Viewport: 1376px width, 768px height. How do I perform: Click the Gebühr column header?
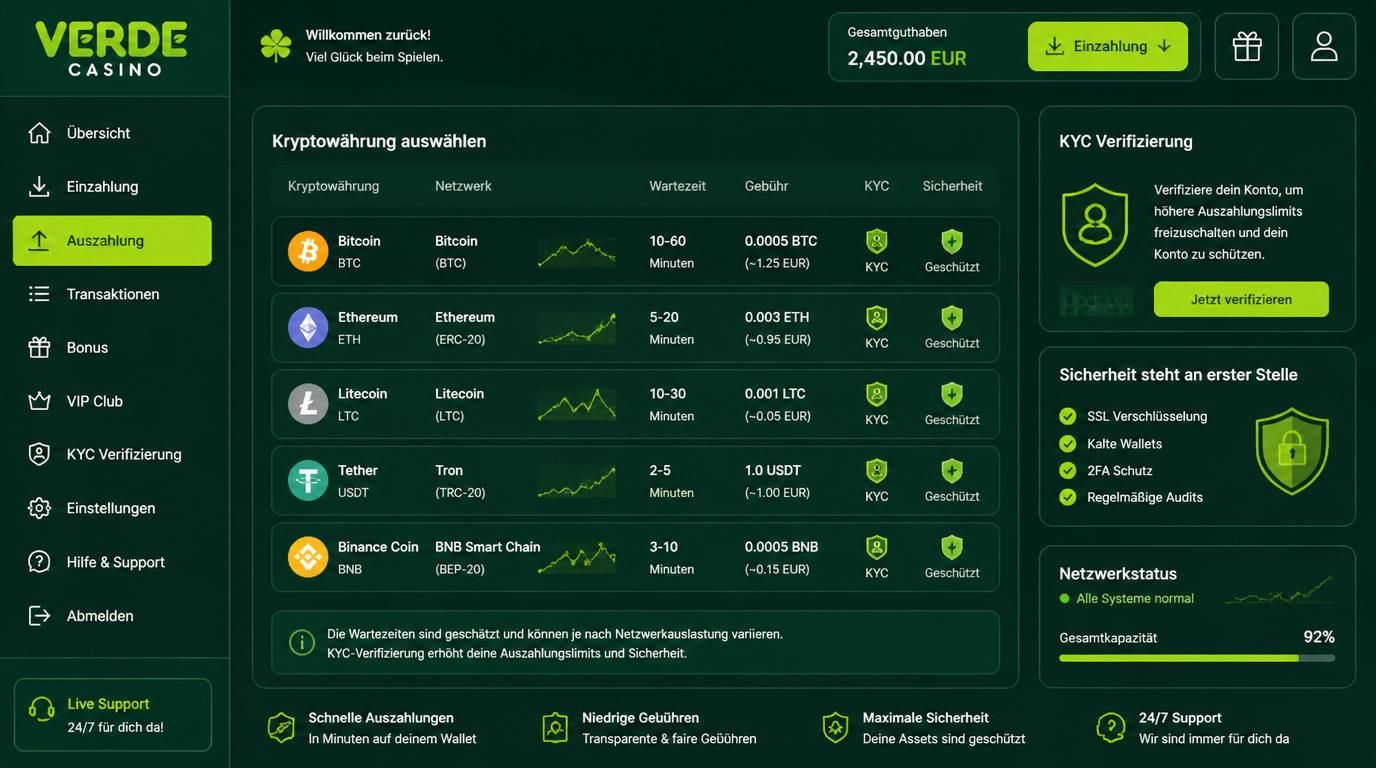pos(767,186)
